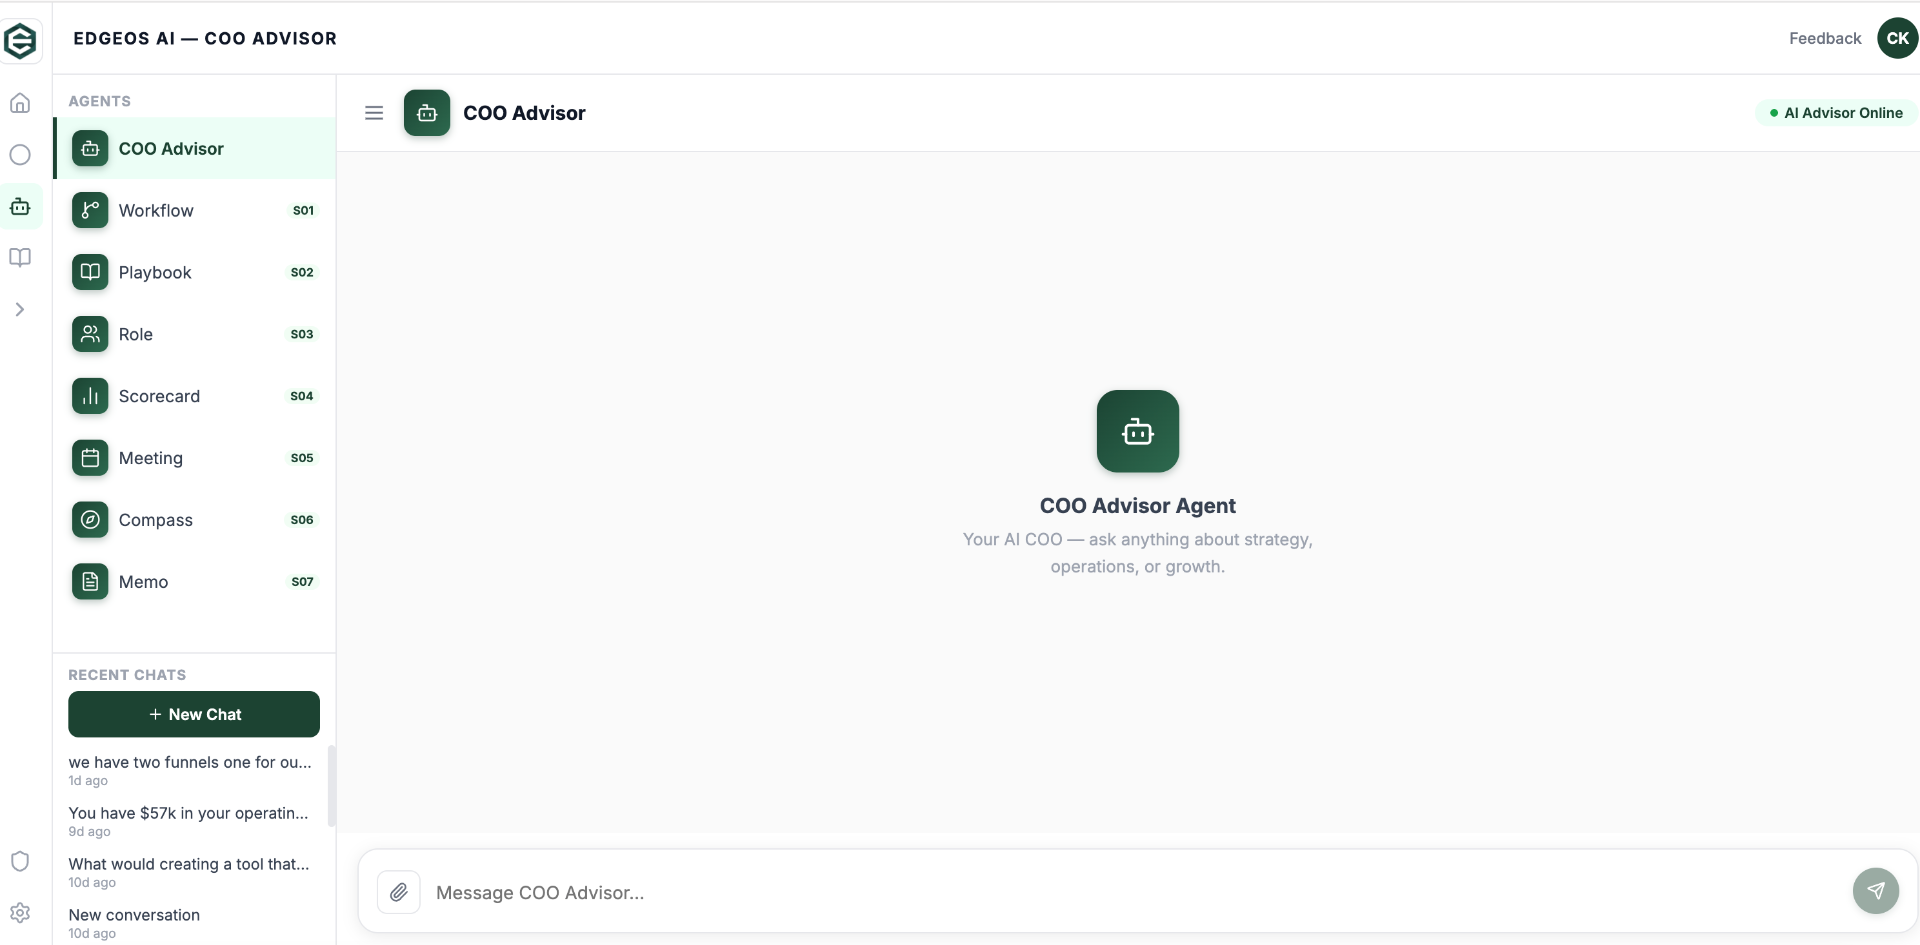Image resolution: width=1920 pixels, height=945 pixels.
Task: Click the recent chats scrollbar
Action: 331,786
